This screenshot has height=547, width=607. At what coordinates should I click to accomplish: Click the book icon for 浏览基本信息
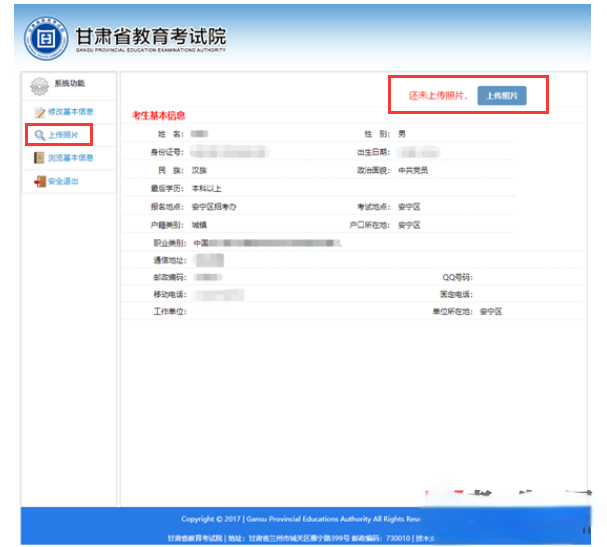pyautogui.click(x=39, y=158)
